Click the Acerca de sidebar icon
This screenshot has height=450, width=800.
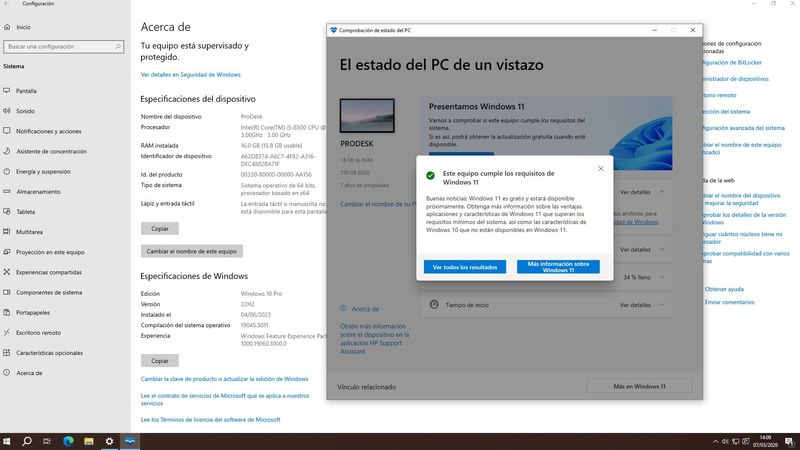tap(7, 372)
